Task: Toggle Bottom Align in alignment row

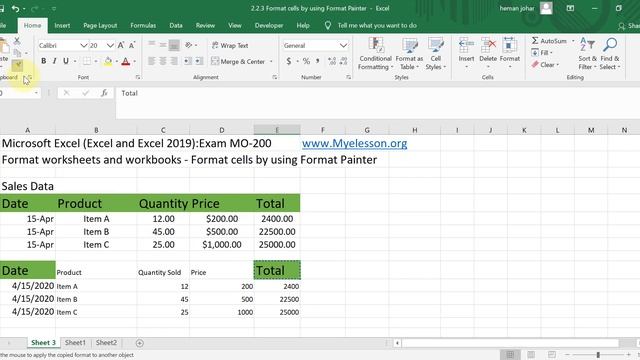Action: tap(174, 45)
